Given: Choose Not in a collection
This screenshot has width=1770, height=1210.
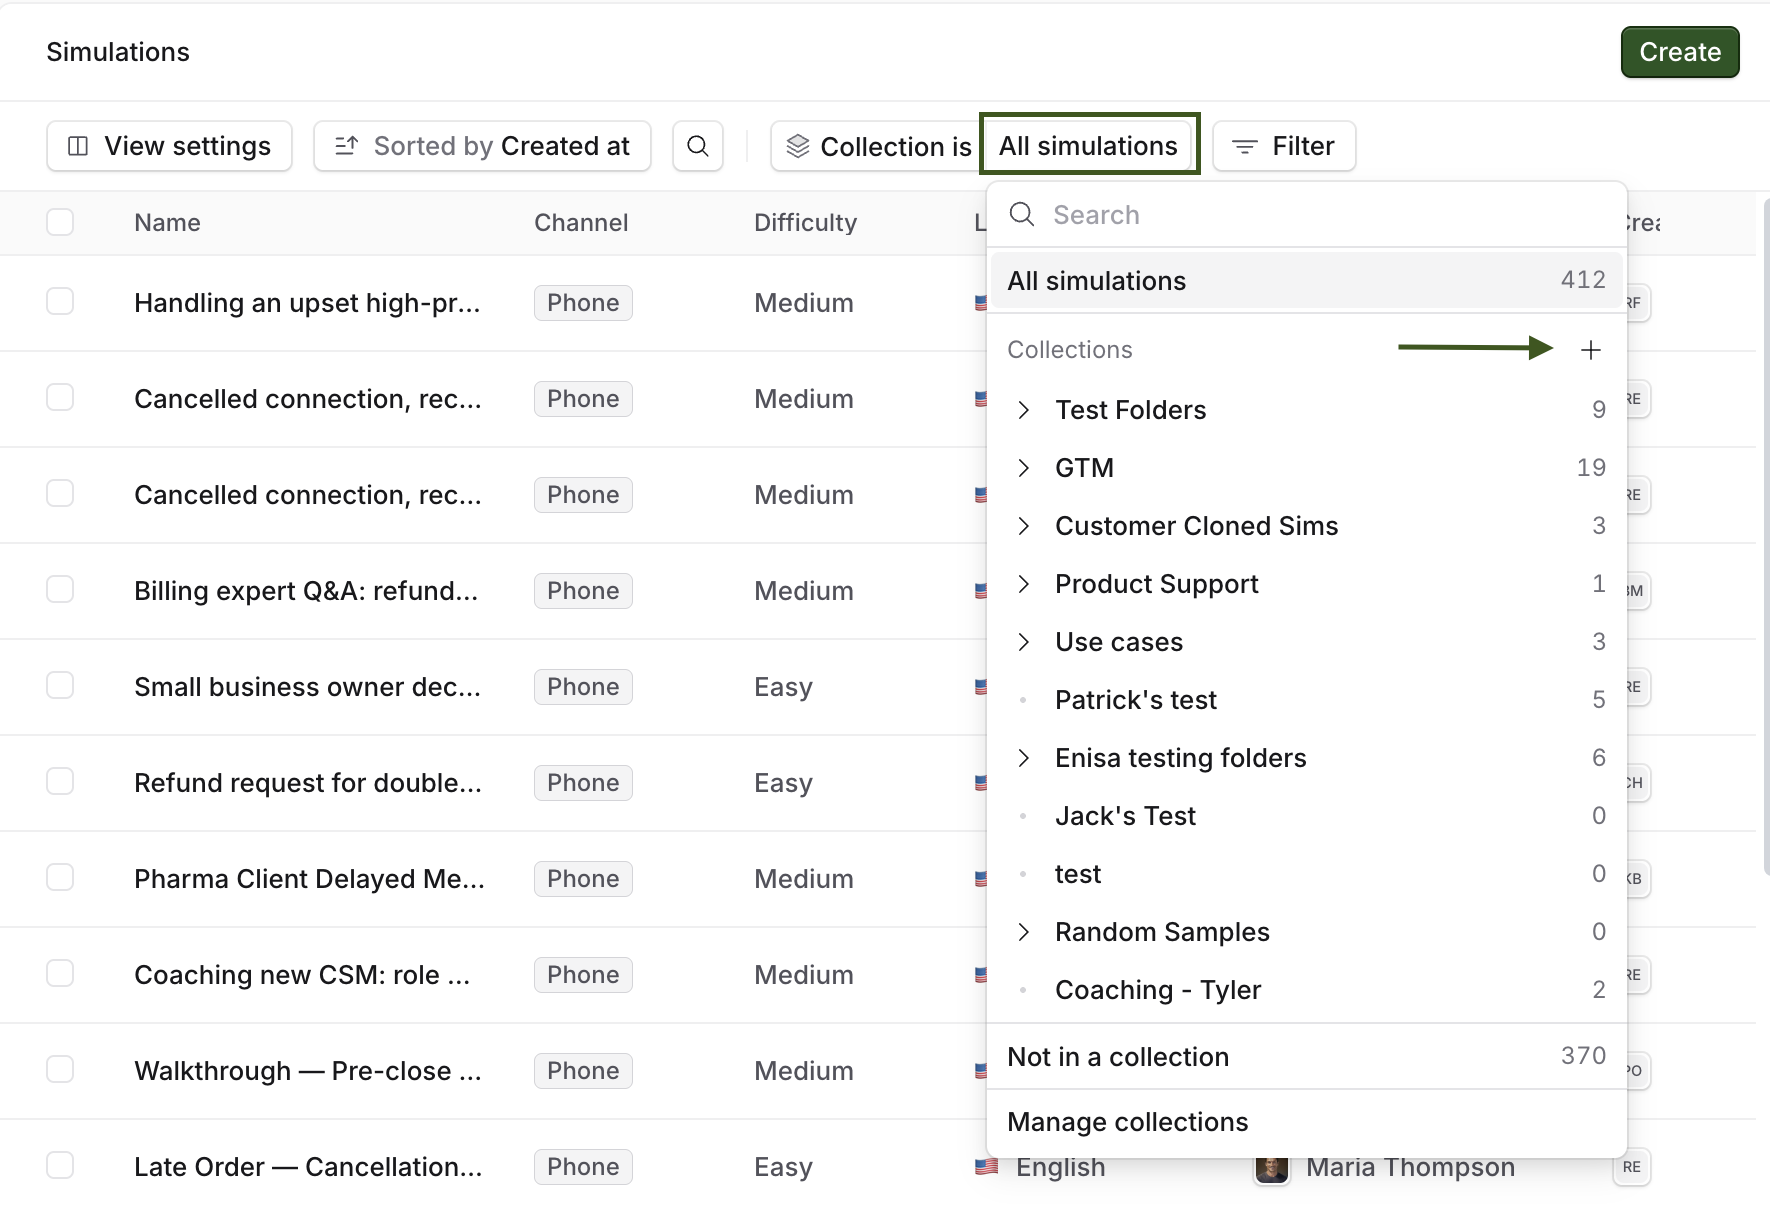Looking at the screenshot, I should (x=1306, y=1057).
